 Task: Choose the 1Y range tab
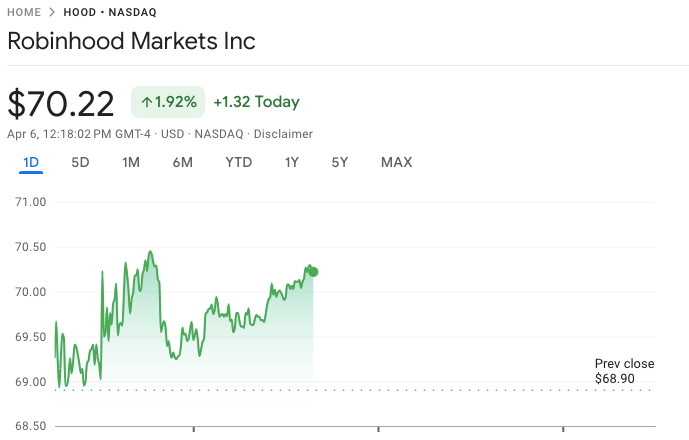292,162
